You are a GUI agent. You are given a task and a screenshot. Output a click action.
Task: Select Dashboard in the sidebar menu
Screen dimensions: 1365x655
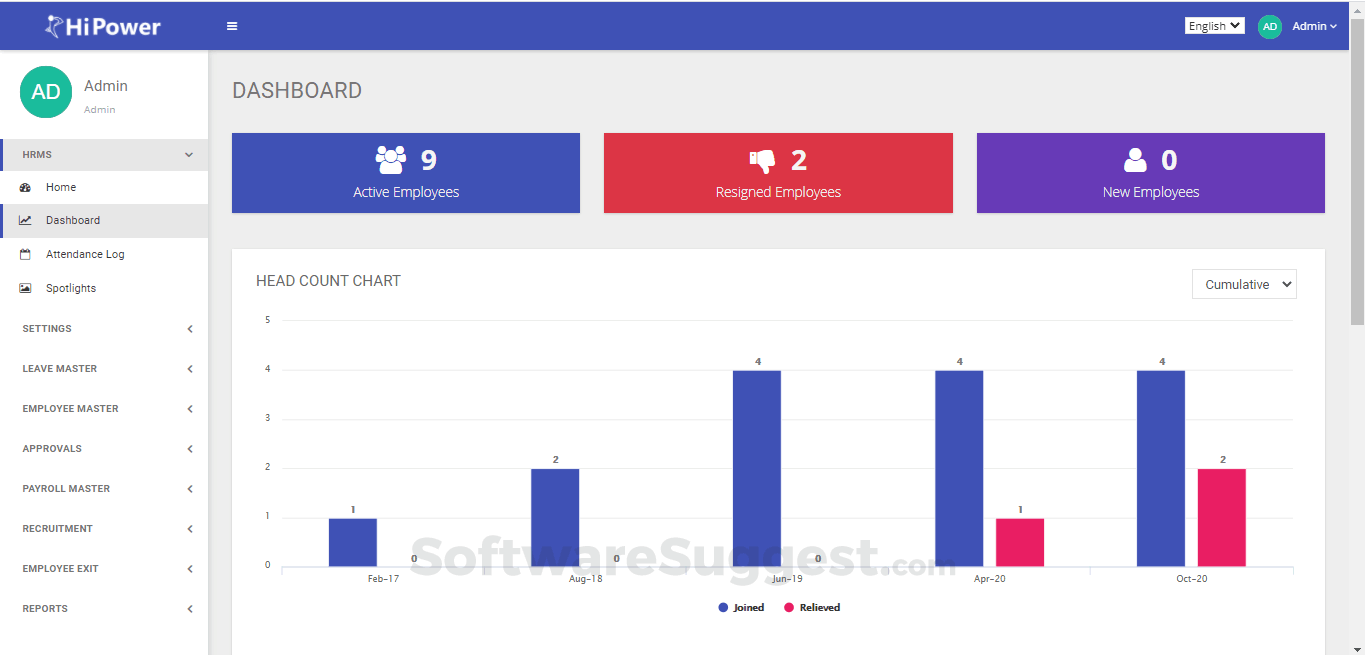click(70, 220)
